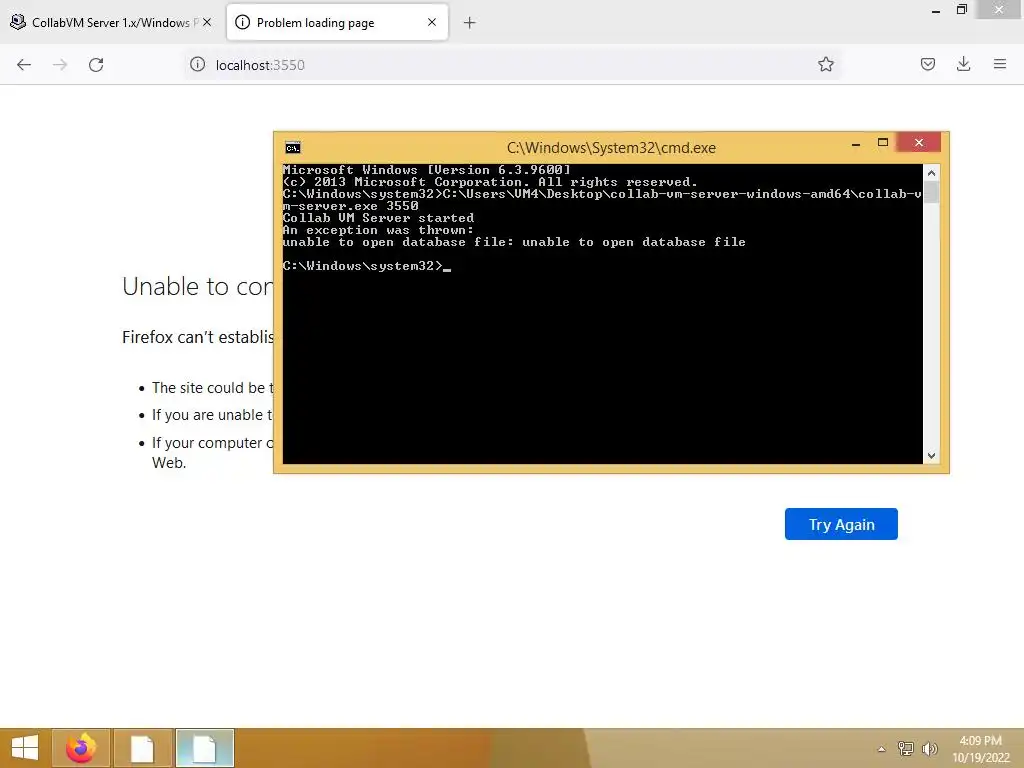Open the first blank-document taskbar item
The width and height of the screenshot is (1024, 768).
pos(142,748)
